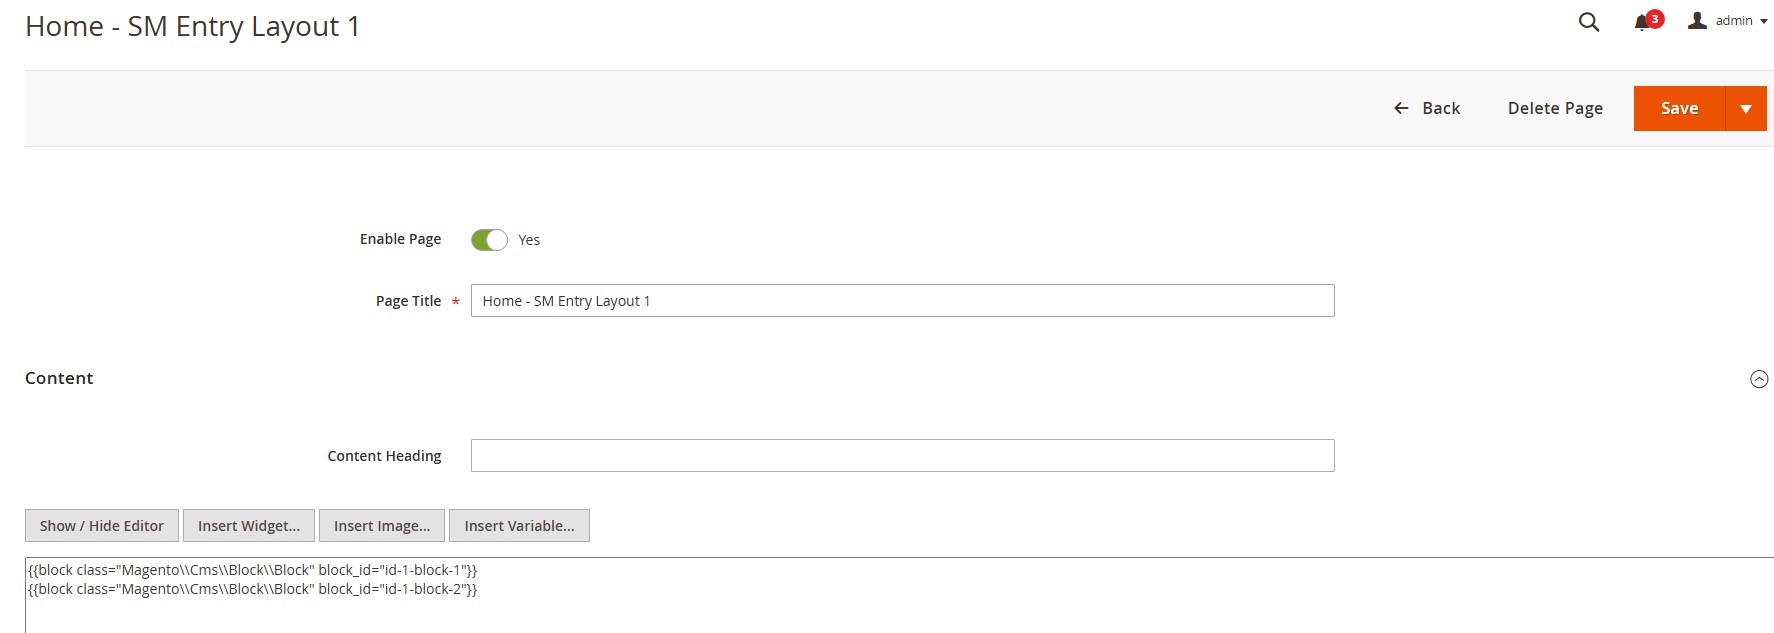The image size is (1774, 633).
Task: Open the notifications bell
Action: [1641, 24]
